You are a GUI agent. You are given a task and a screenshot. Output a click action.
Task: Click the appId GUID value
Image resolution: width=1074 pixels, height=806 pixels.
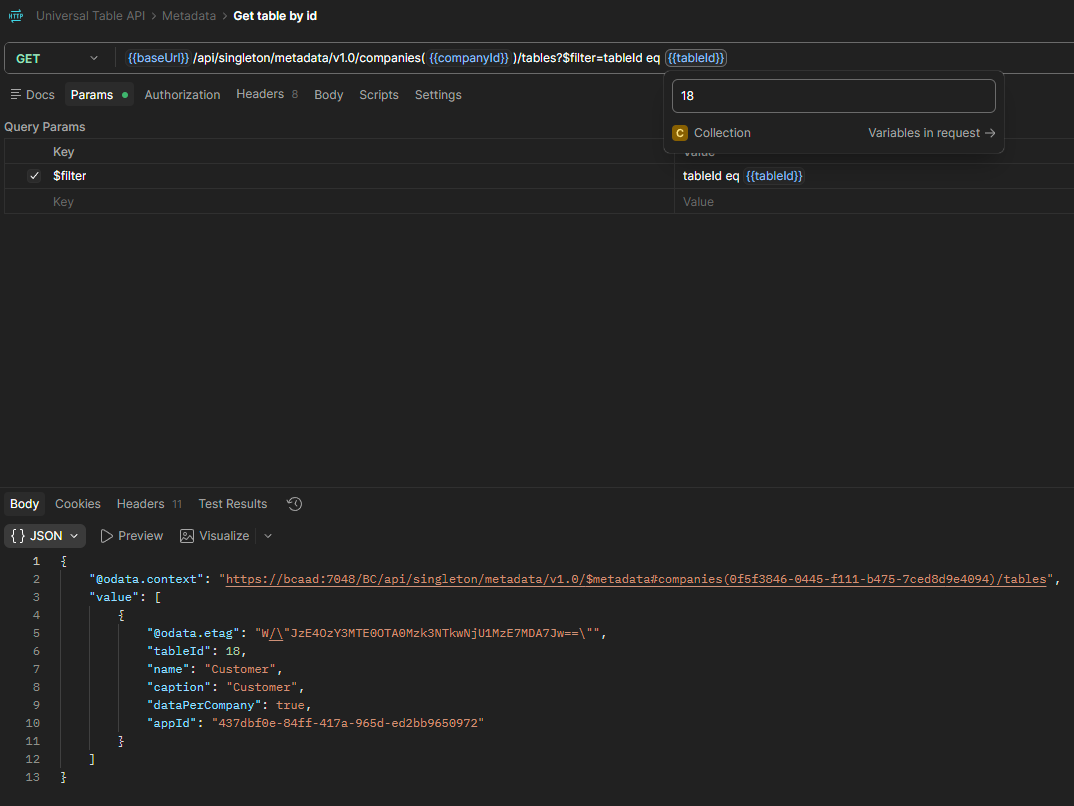(348, 723)
